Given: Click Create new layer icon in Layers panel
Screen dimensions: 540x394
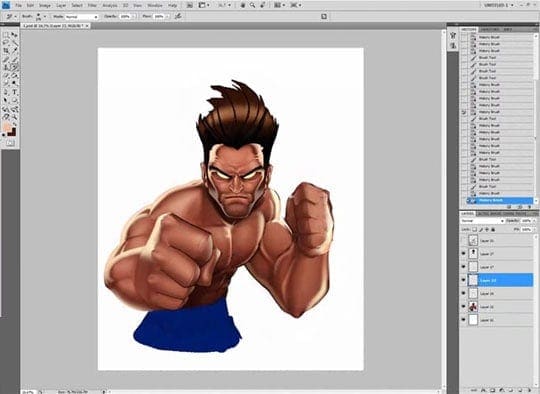Looking at the screenshot, I should (x=520, y=390).
